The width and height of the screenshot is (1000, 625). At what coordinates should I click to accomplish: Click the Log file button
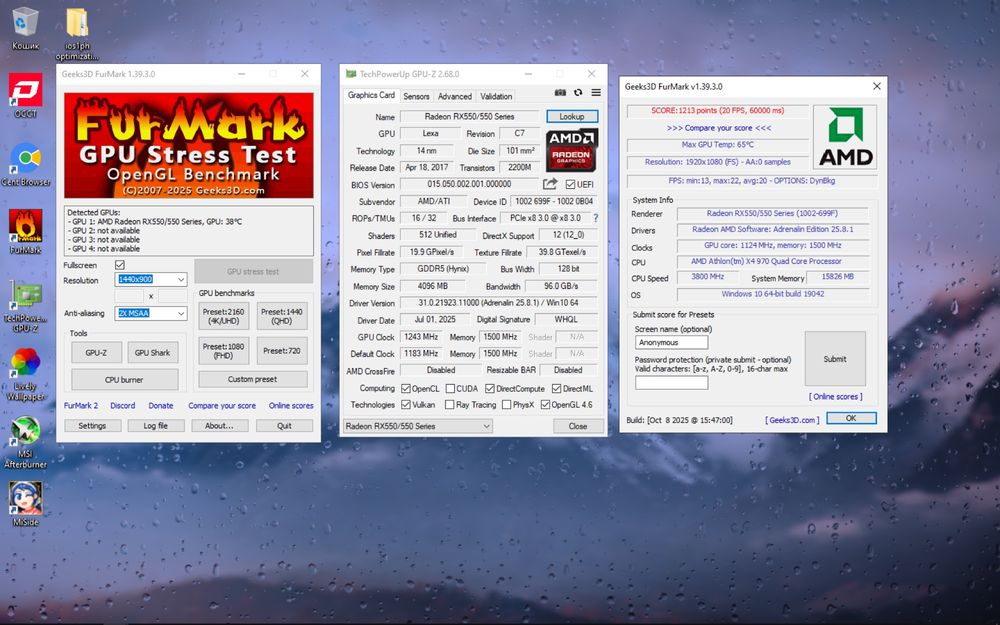[156, 425]
